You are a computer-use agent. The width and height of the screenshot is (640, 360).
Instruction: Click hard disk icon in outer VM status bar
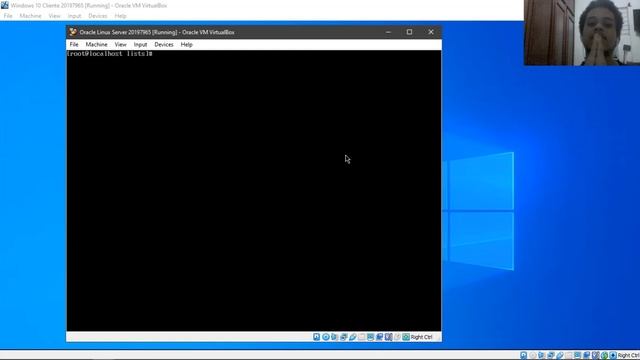coord(524,356)
